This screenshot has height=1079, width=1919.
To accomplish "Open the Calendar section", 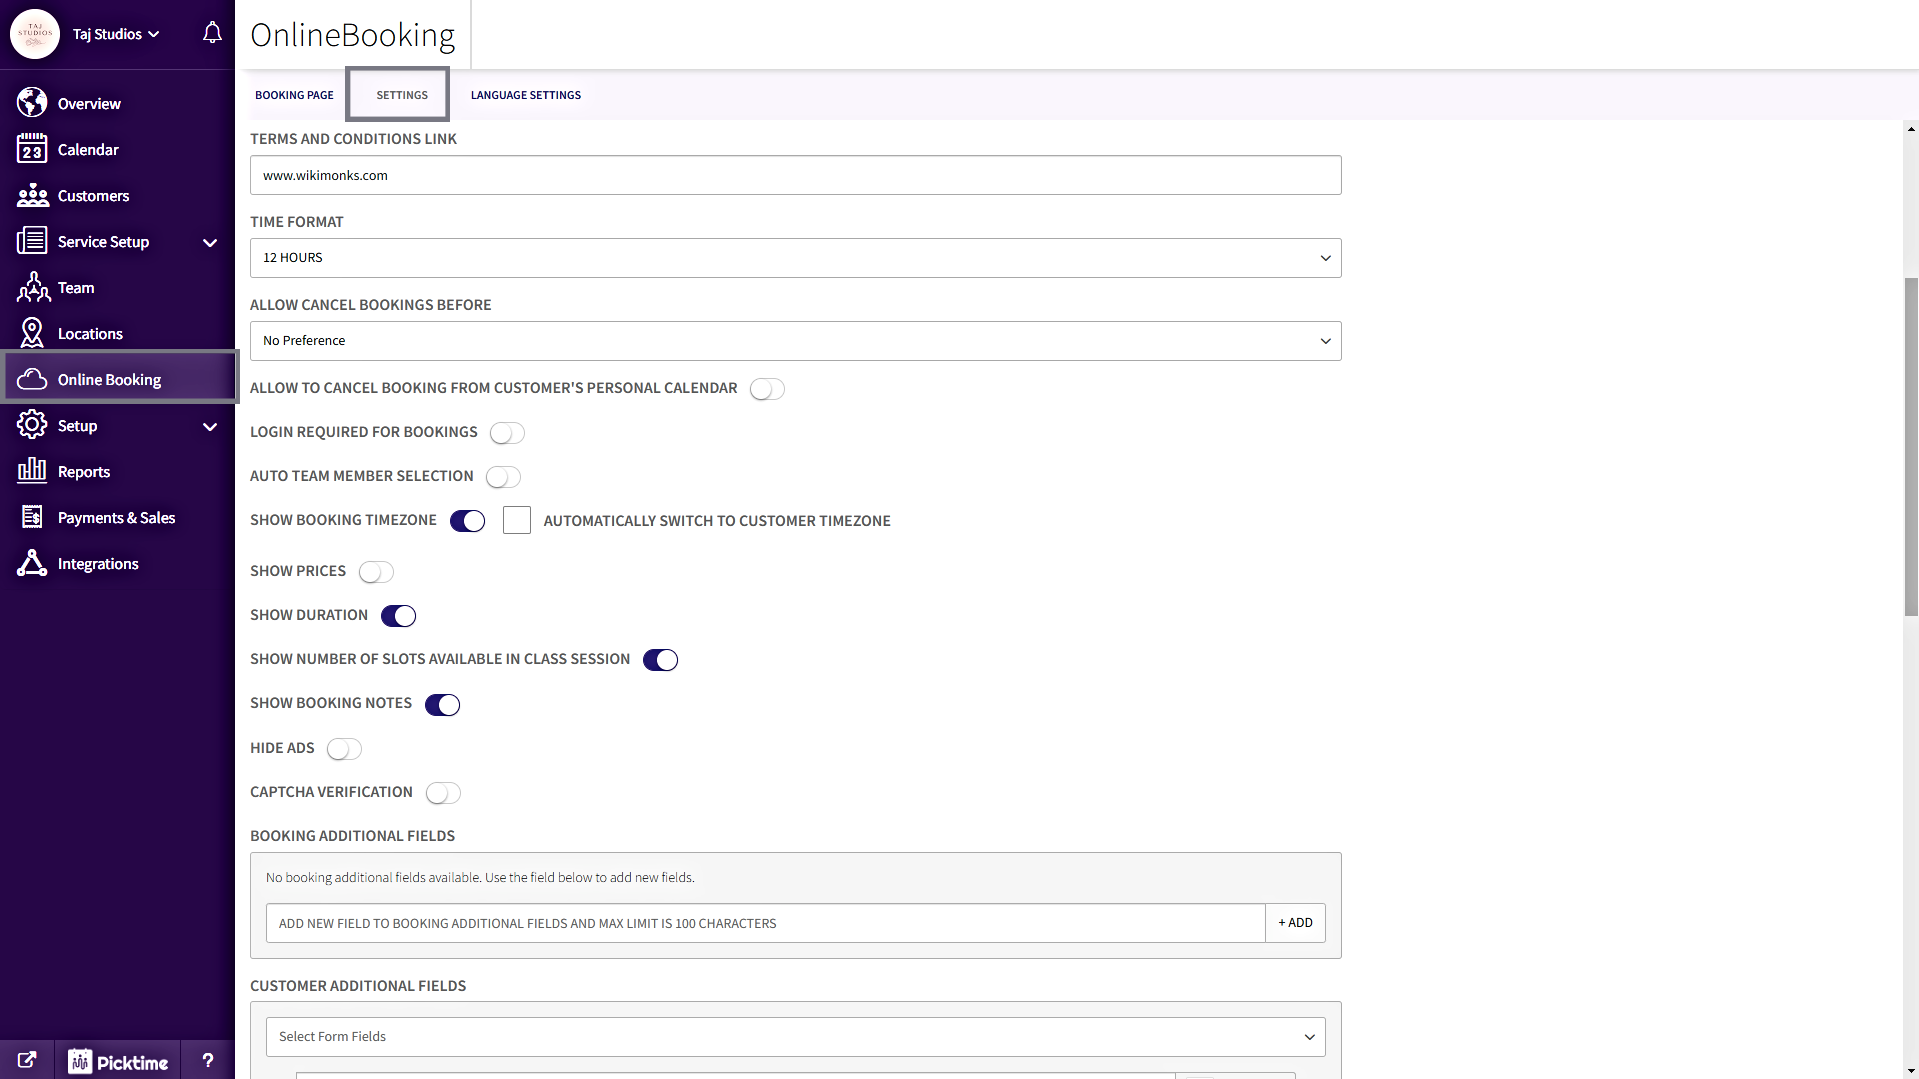I will pos(90,148).
